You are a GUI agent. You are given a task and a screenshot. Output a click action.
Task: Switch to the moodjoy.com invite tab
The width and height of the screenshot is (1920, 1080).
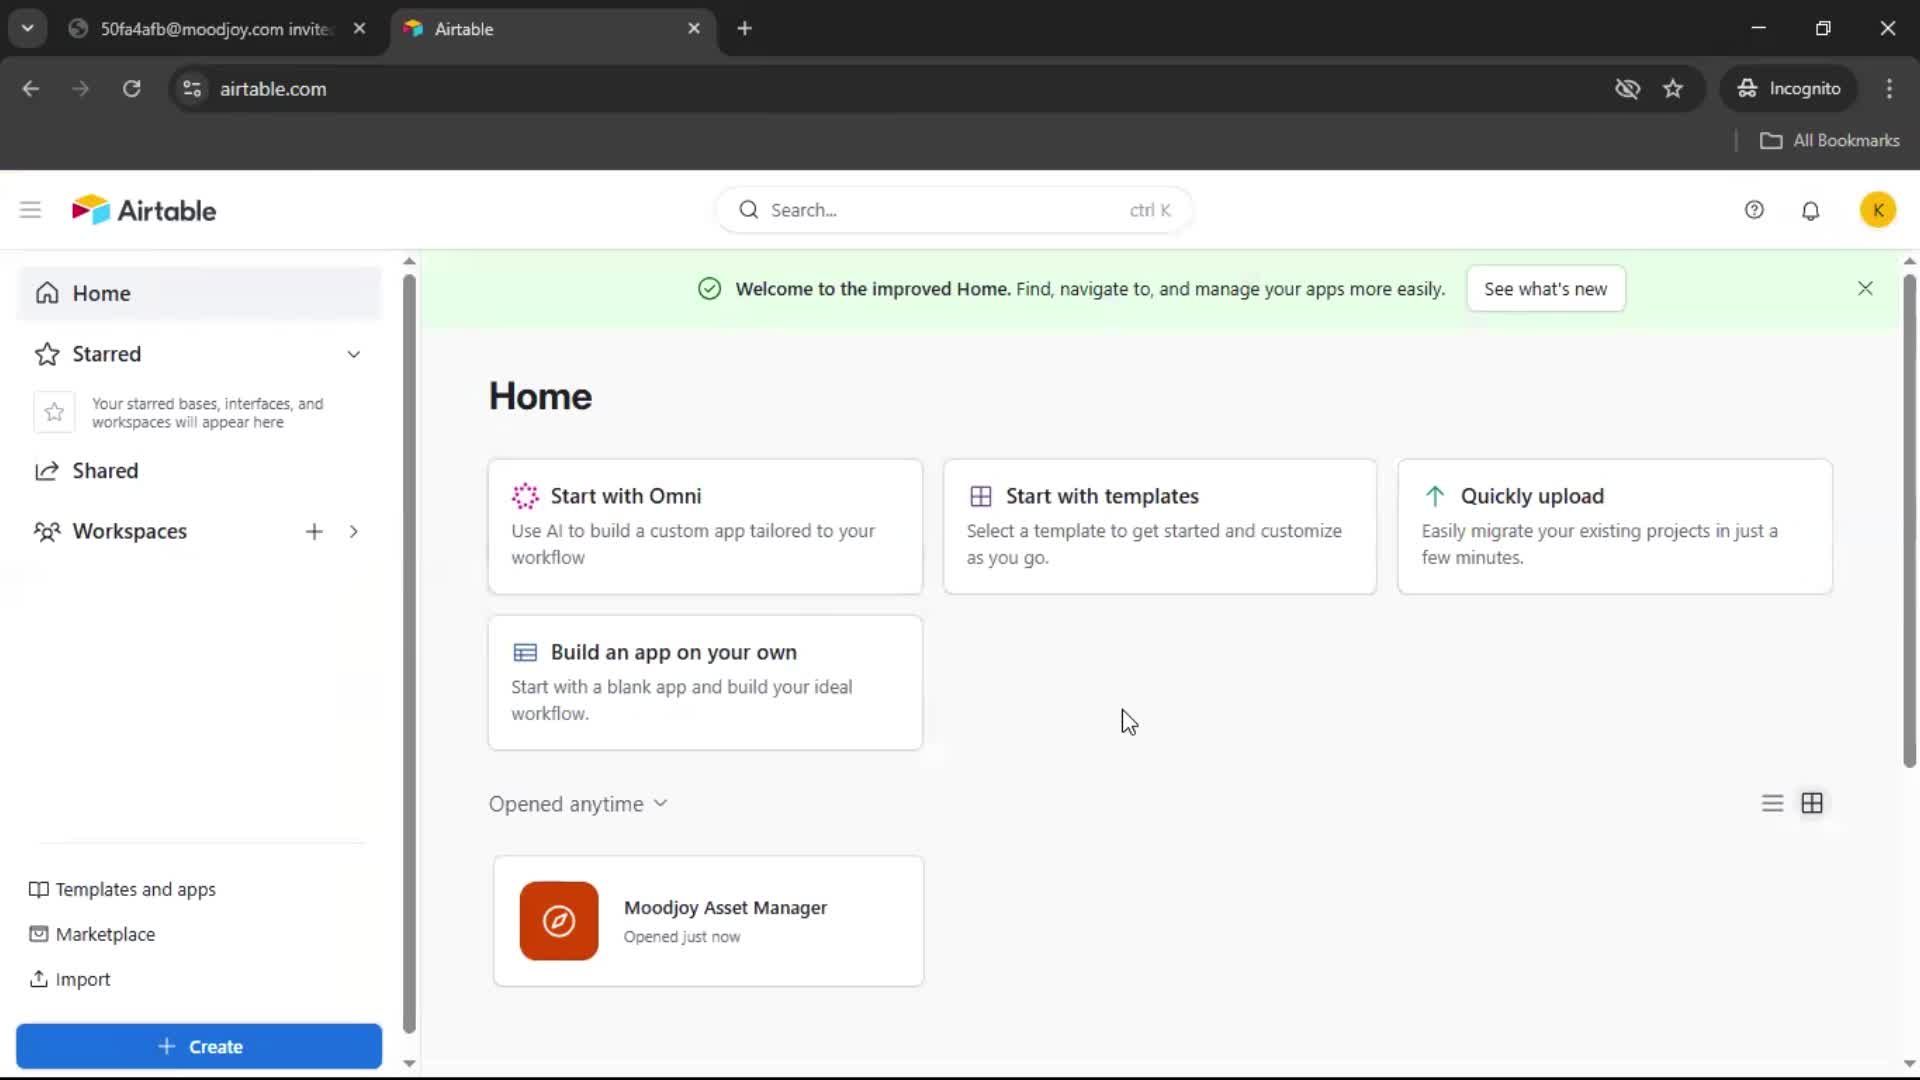pos(216,29)
